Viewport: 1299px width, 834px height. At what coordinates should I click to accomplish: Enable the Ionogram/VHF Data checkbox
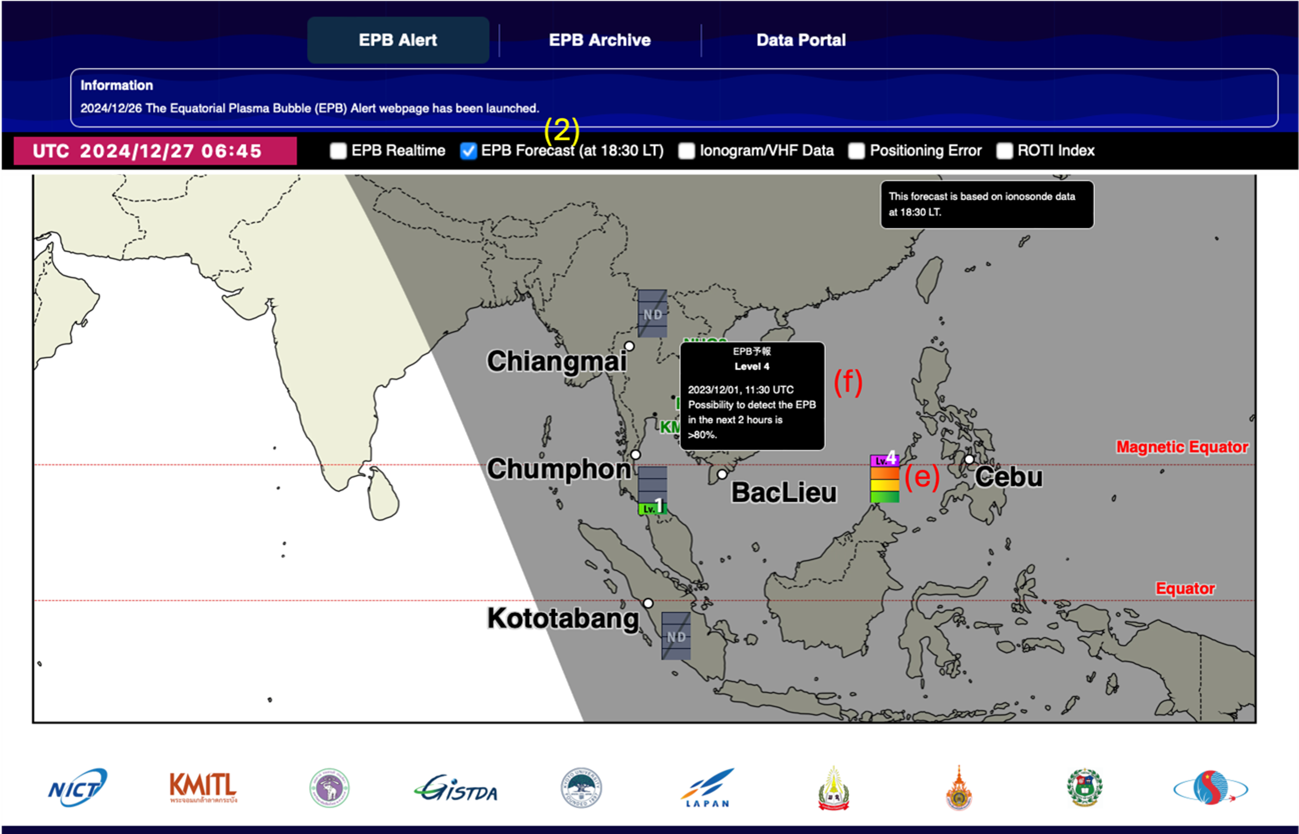pyautogui.click(x=686, y=150)
